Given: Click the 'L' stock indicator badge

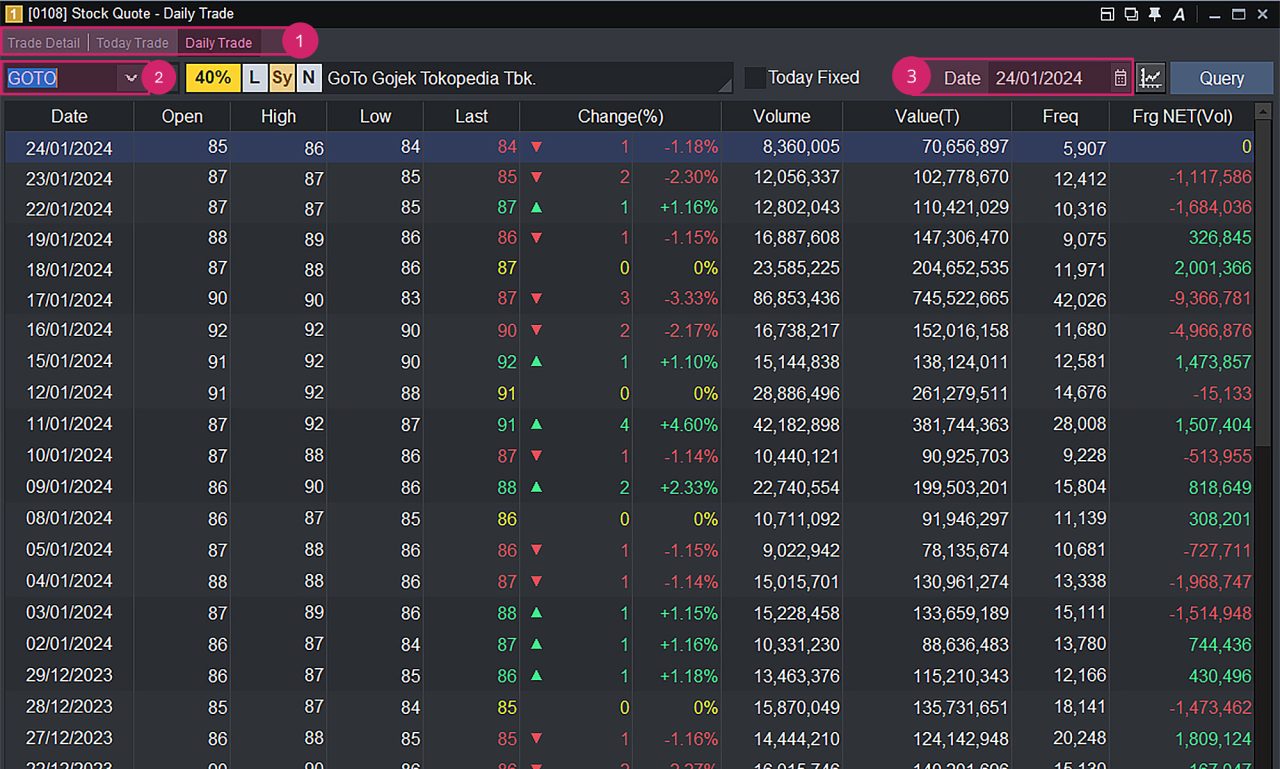Looking at the screenshot, I should tap(255, 78).
